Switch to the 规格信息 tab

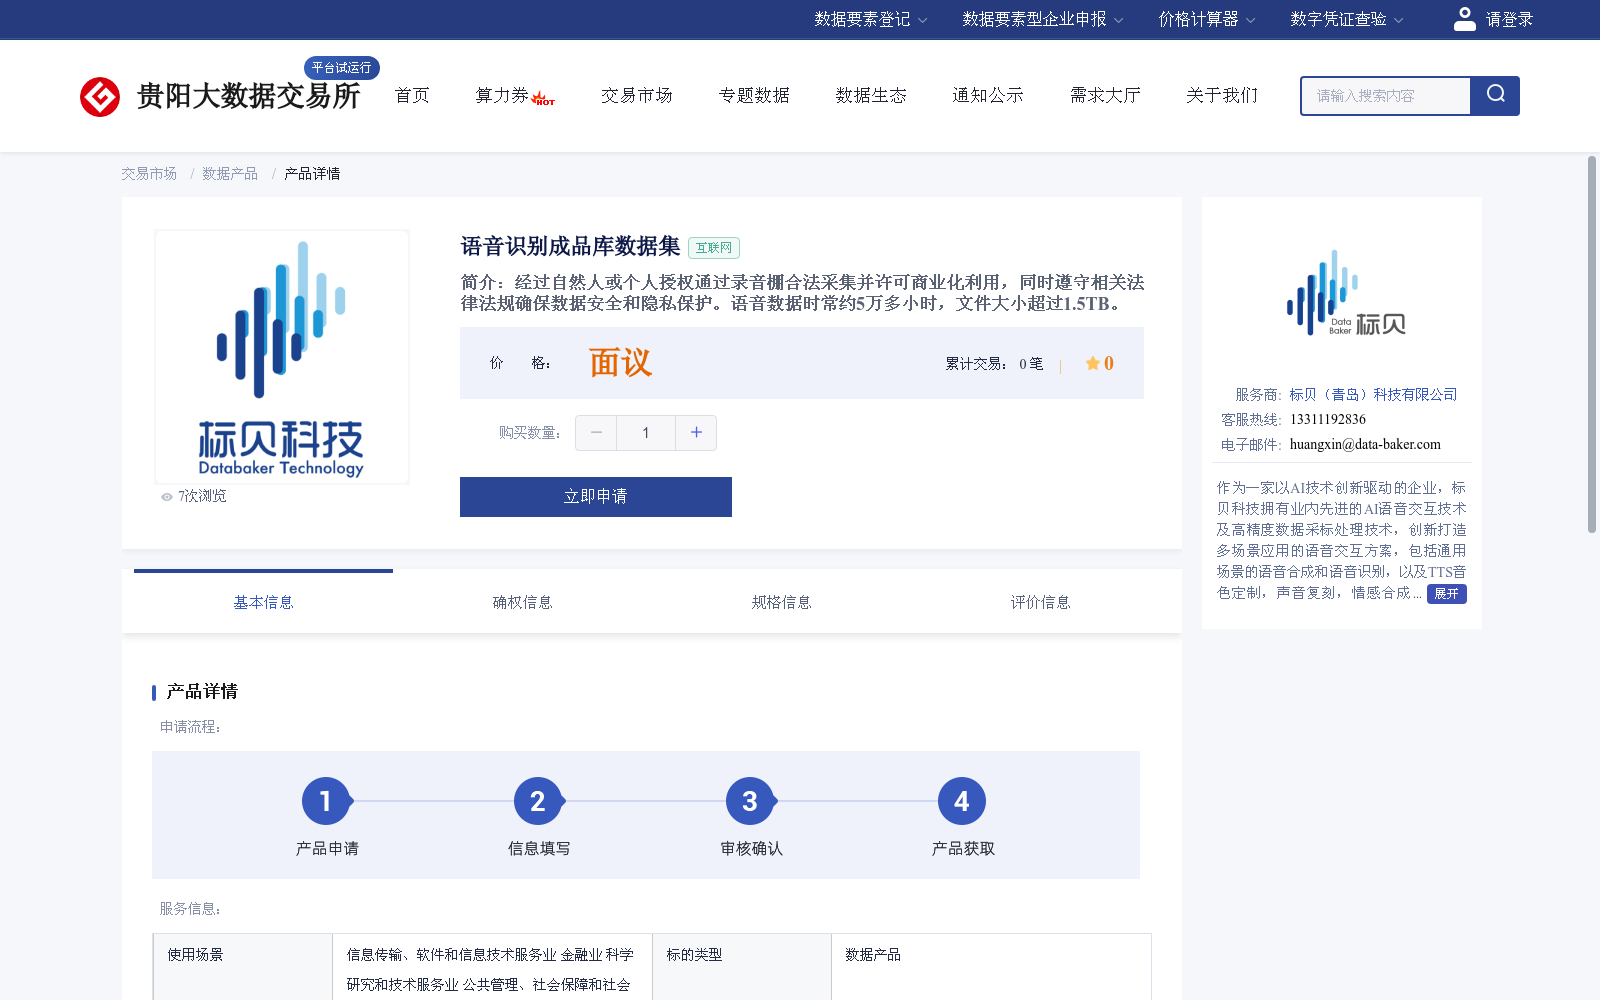[x=781, y=602]
